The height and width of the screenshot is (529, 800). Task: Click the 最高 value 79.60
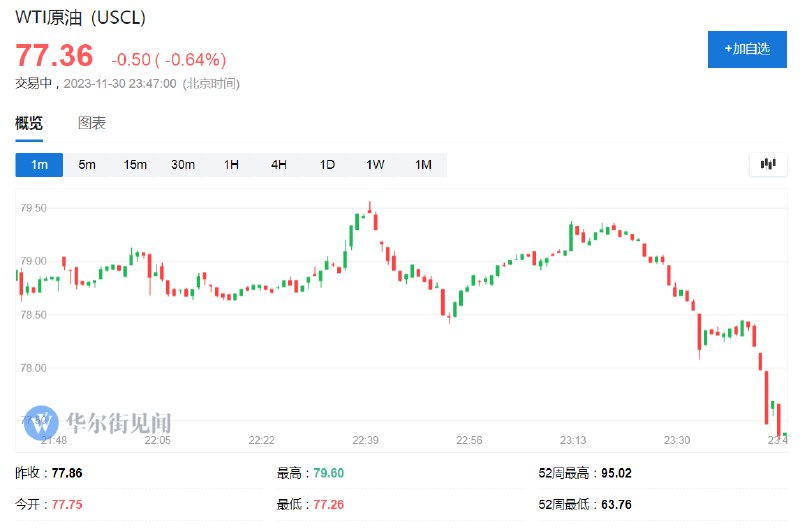329,473
